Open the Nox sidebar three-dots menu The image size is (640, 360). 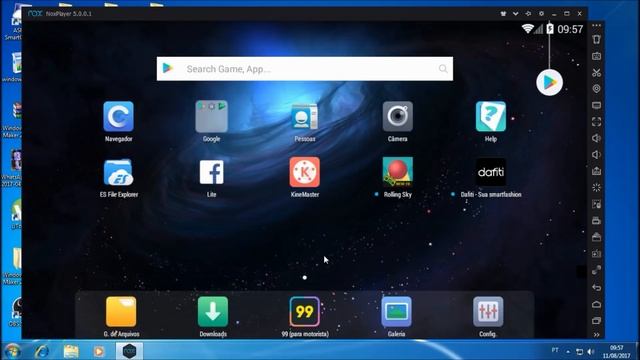[596, 25]
